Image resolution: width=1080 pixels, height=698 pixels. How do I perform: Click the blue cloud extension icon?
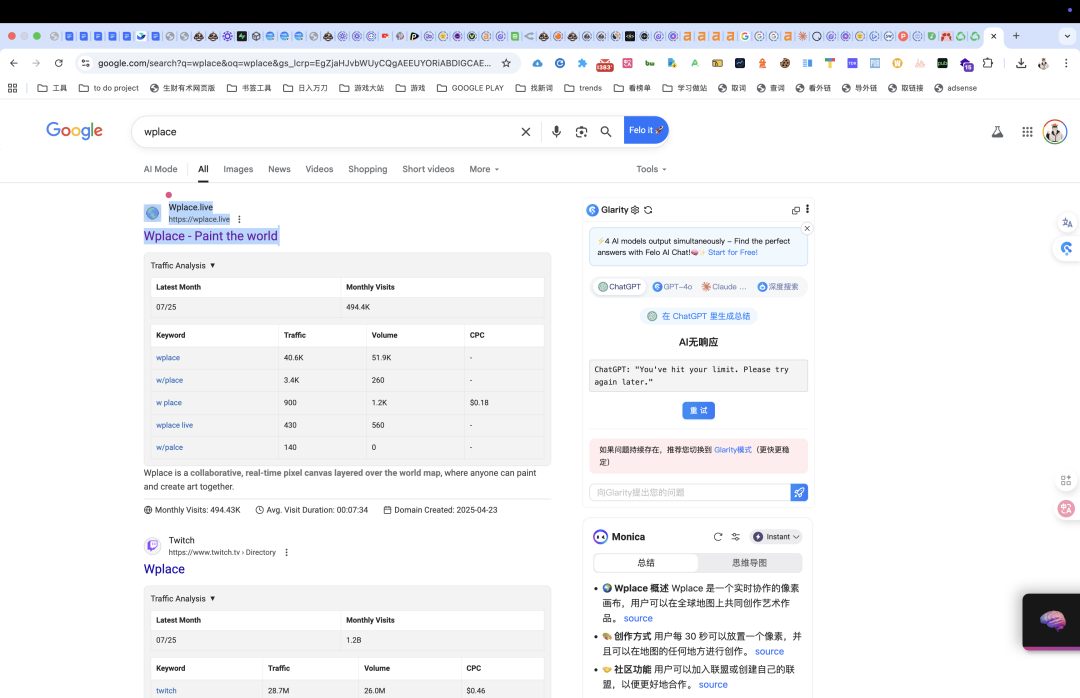pyautogui.click(x=537, y=63)
